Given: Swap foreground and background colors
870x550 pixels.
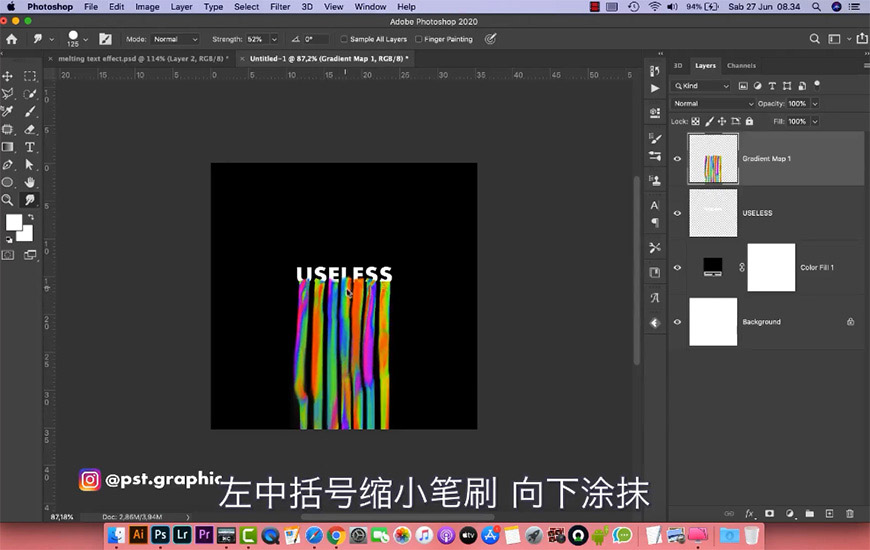Looking at the screenshot, I should coord(31,216).
